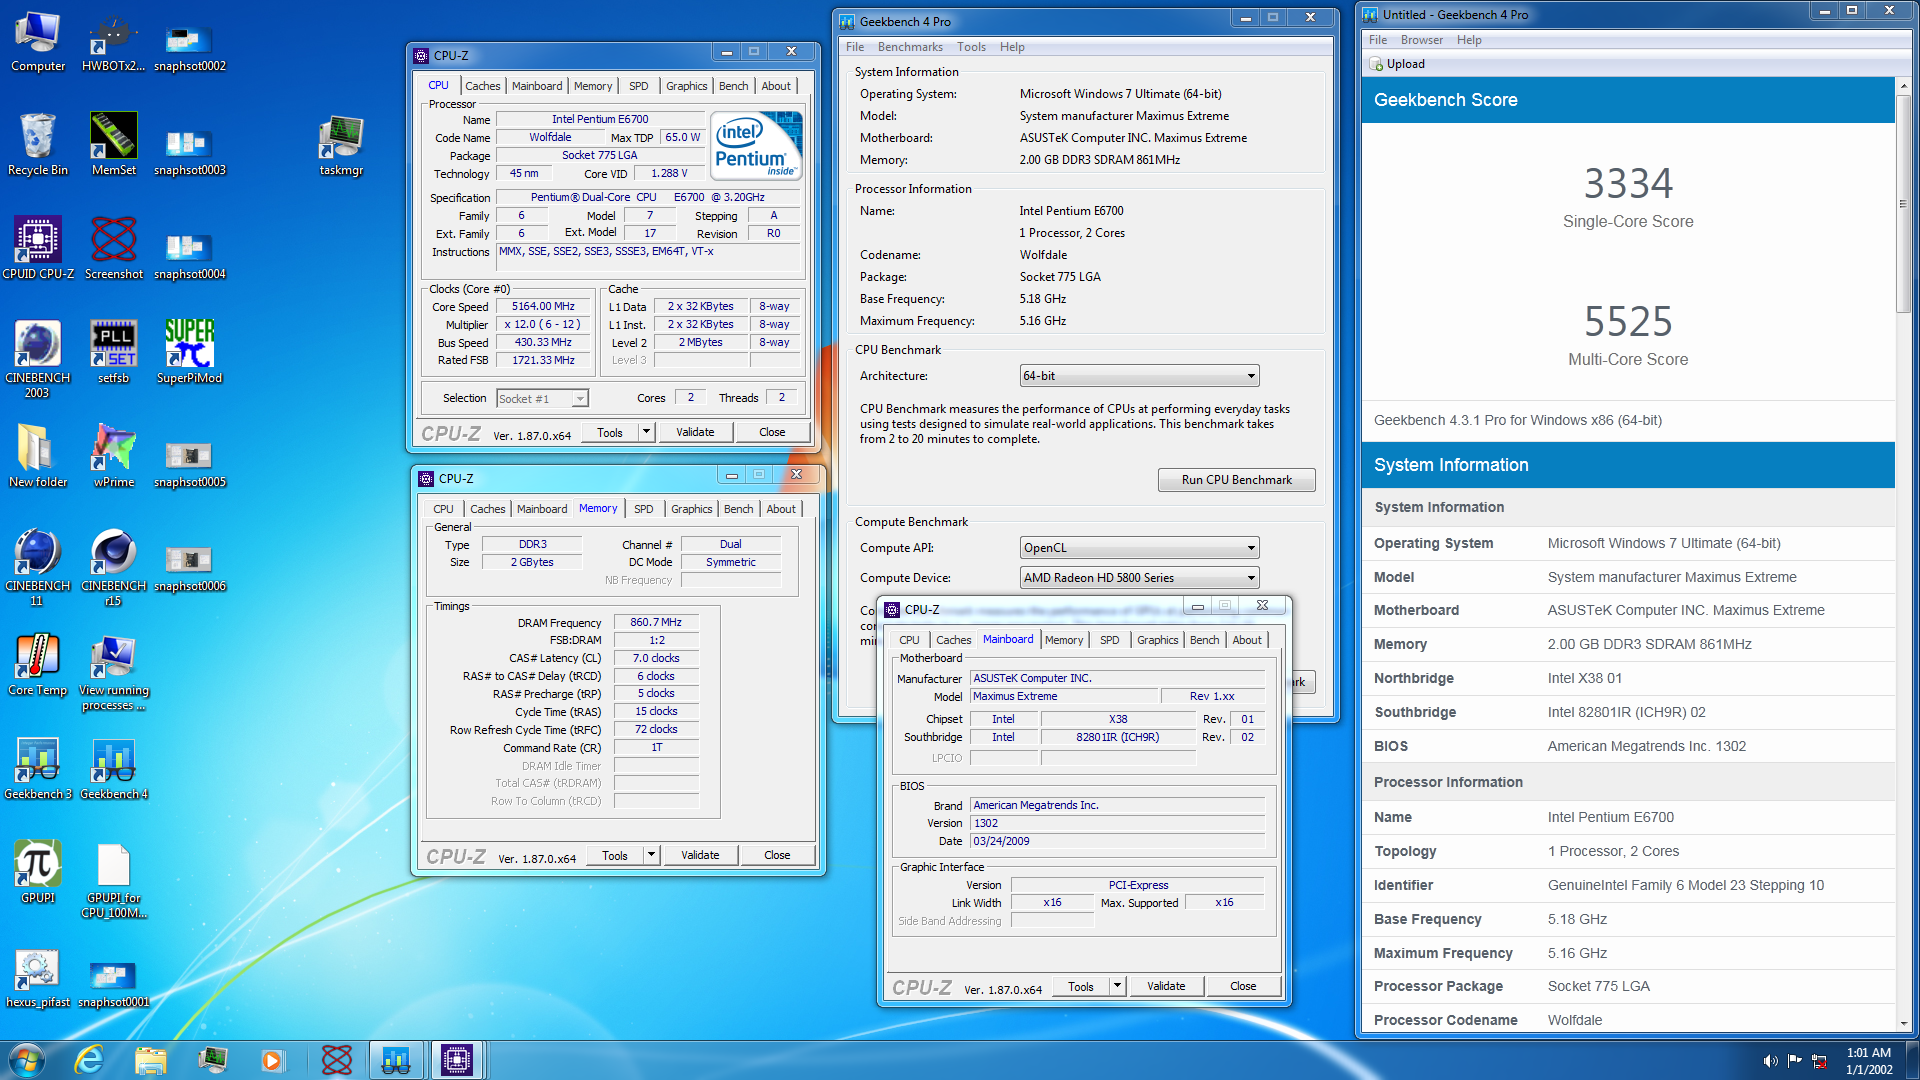Expand Compute Device AMD Radeon dropdown
1920x1080 pixels.
(x=1139, y=578)
